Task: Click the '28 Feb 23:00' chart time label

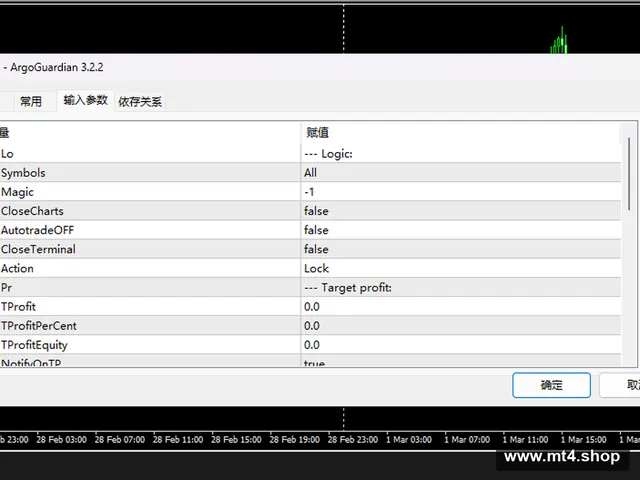Action: click(353, 440)
